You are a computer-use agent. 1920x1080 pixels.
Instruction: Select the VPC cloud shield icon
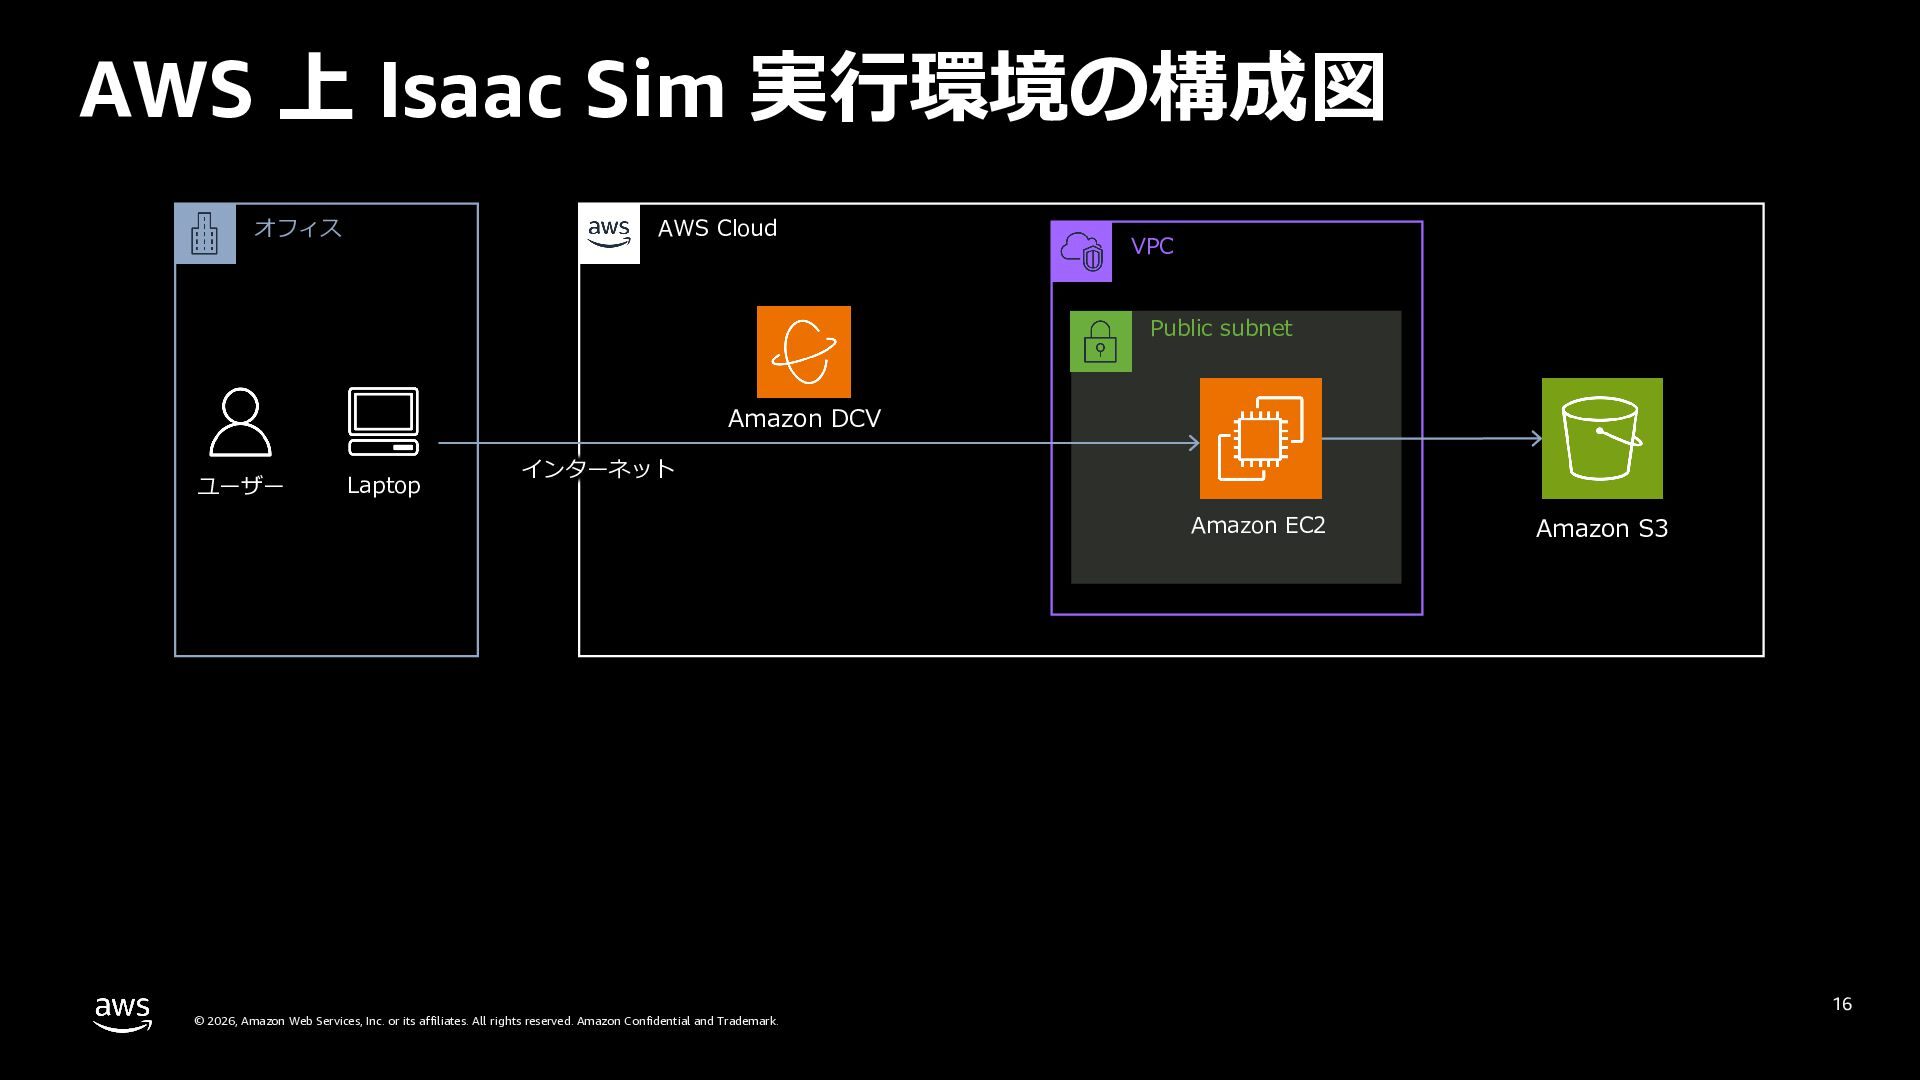[1081, 252]
